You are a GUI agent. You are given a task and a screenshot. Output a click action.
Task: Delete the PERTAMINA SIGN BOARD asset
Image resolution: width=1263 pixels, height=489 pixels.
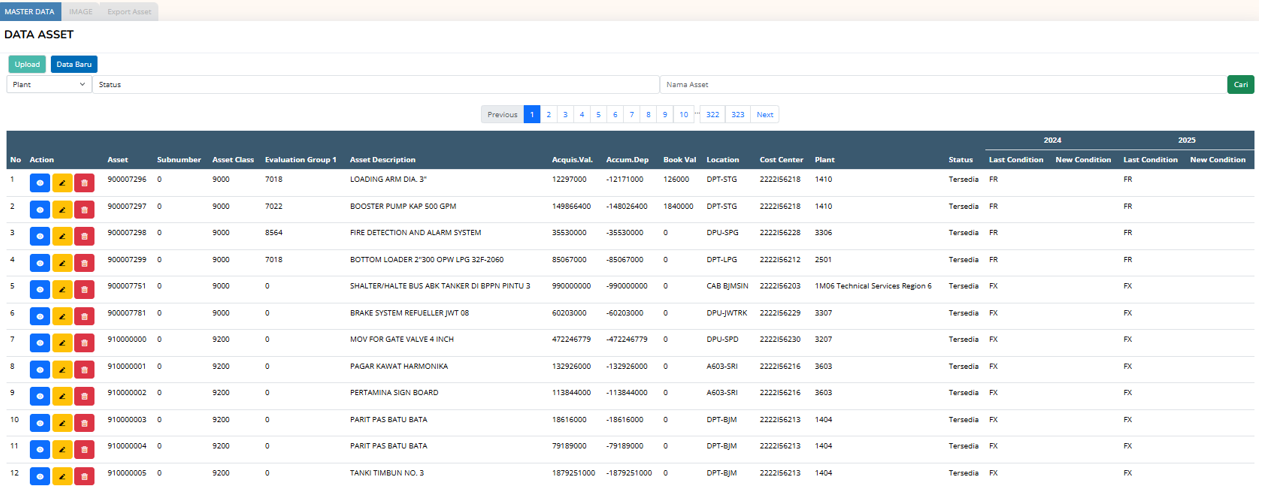click(84, 397)
